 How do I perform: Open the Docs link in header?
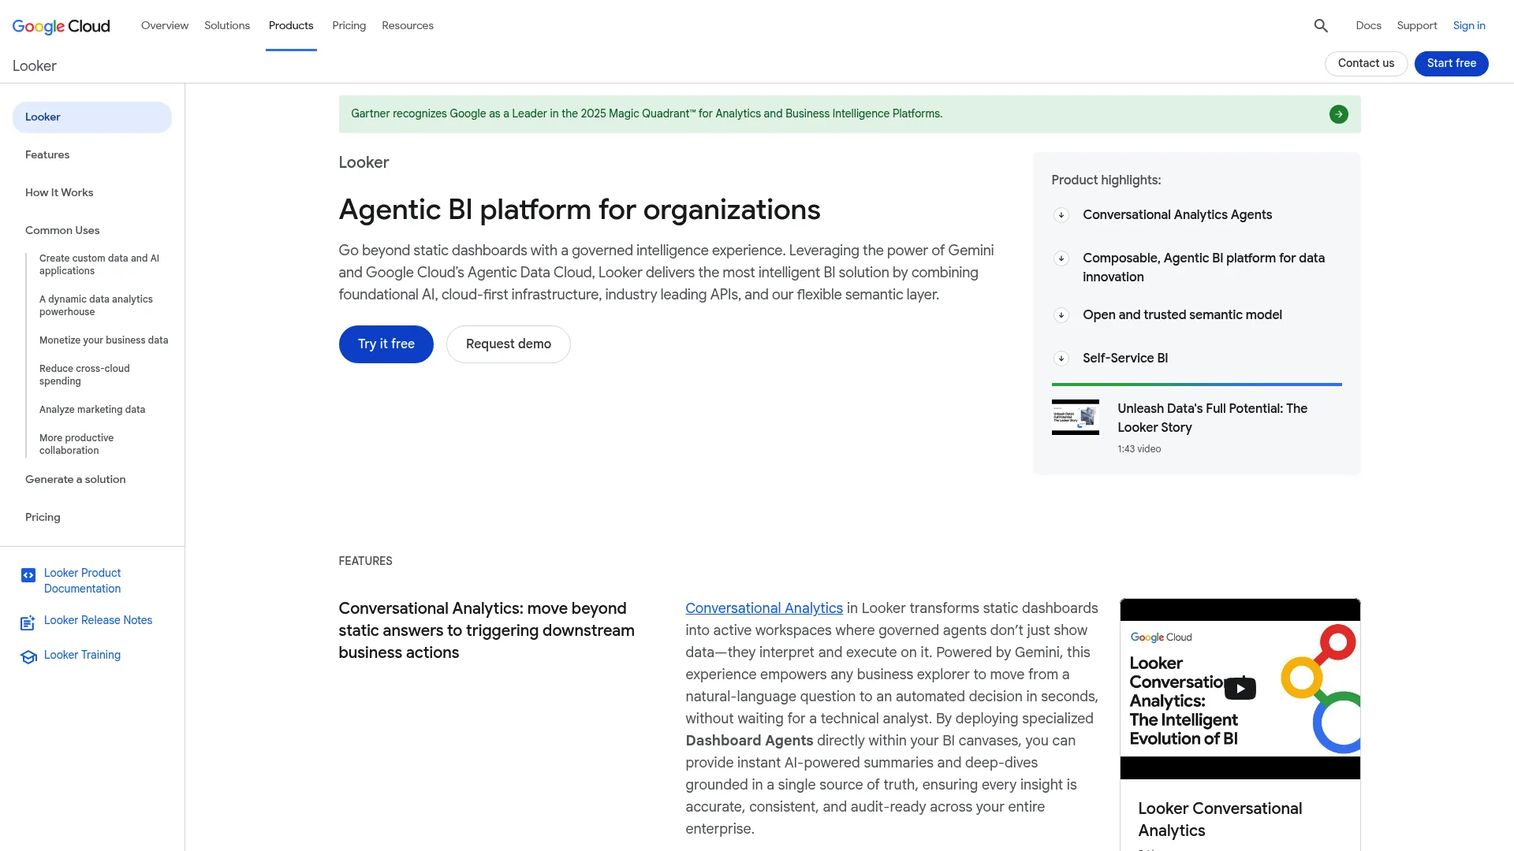click(x=1368, y=26)
